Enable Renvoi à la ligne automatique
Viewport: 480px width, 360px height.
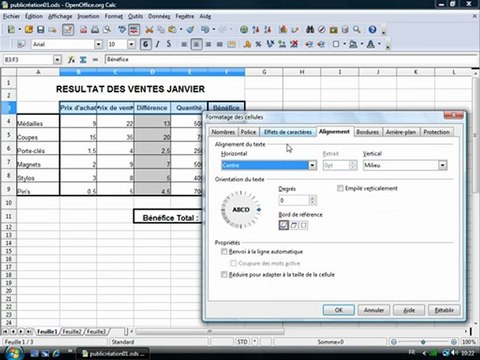[224, 251]
